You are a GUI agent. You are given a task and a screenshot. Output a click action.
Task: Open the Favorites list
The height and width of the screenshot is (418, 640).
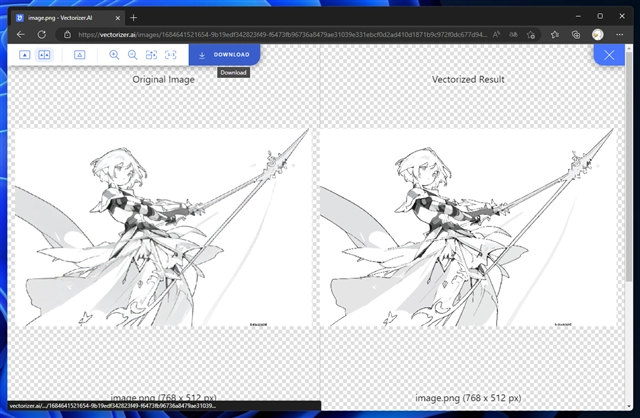point(555,35)
